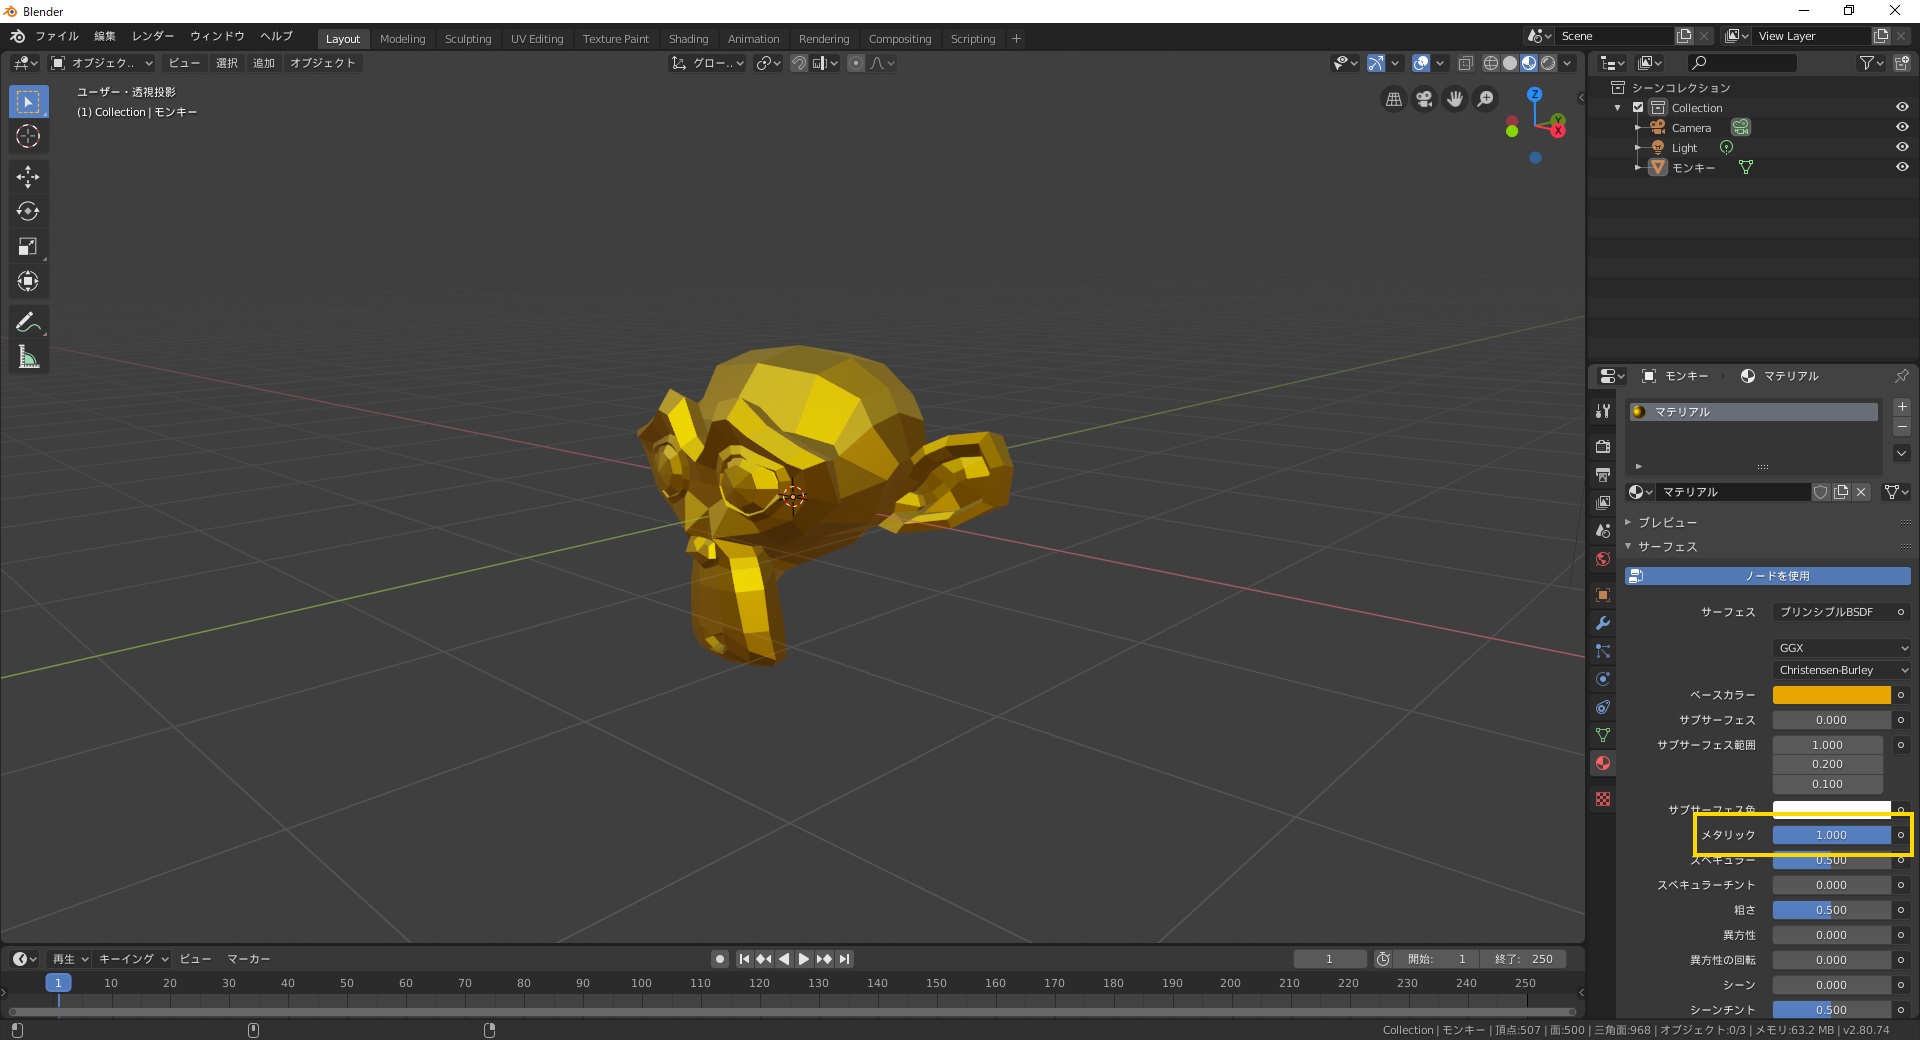Expand the Camera tree item
Screen dimensions: 1920x1040
tap(1637, 127)
